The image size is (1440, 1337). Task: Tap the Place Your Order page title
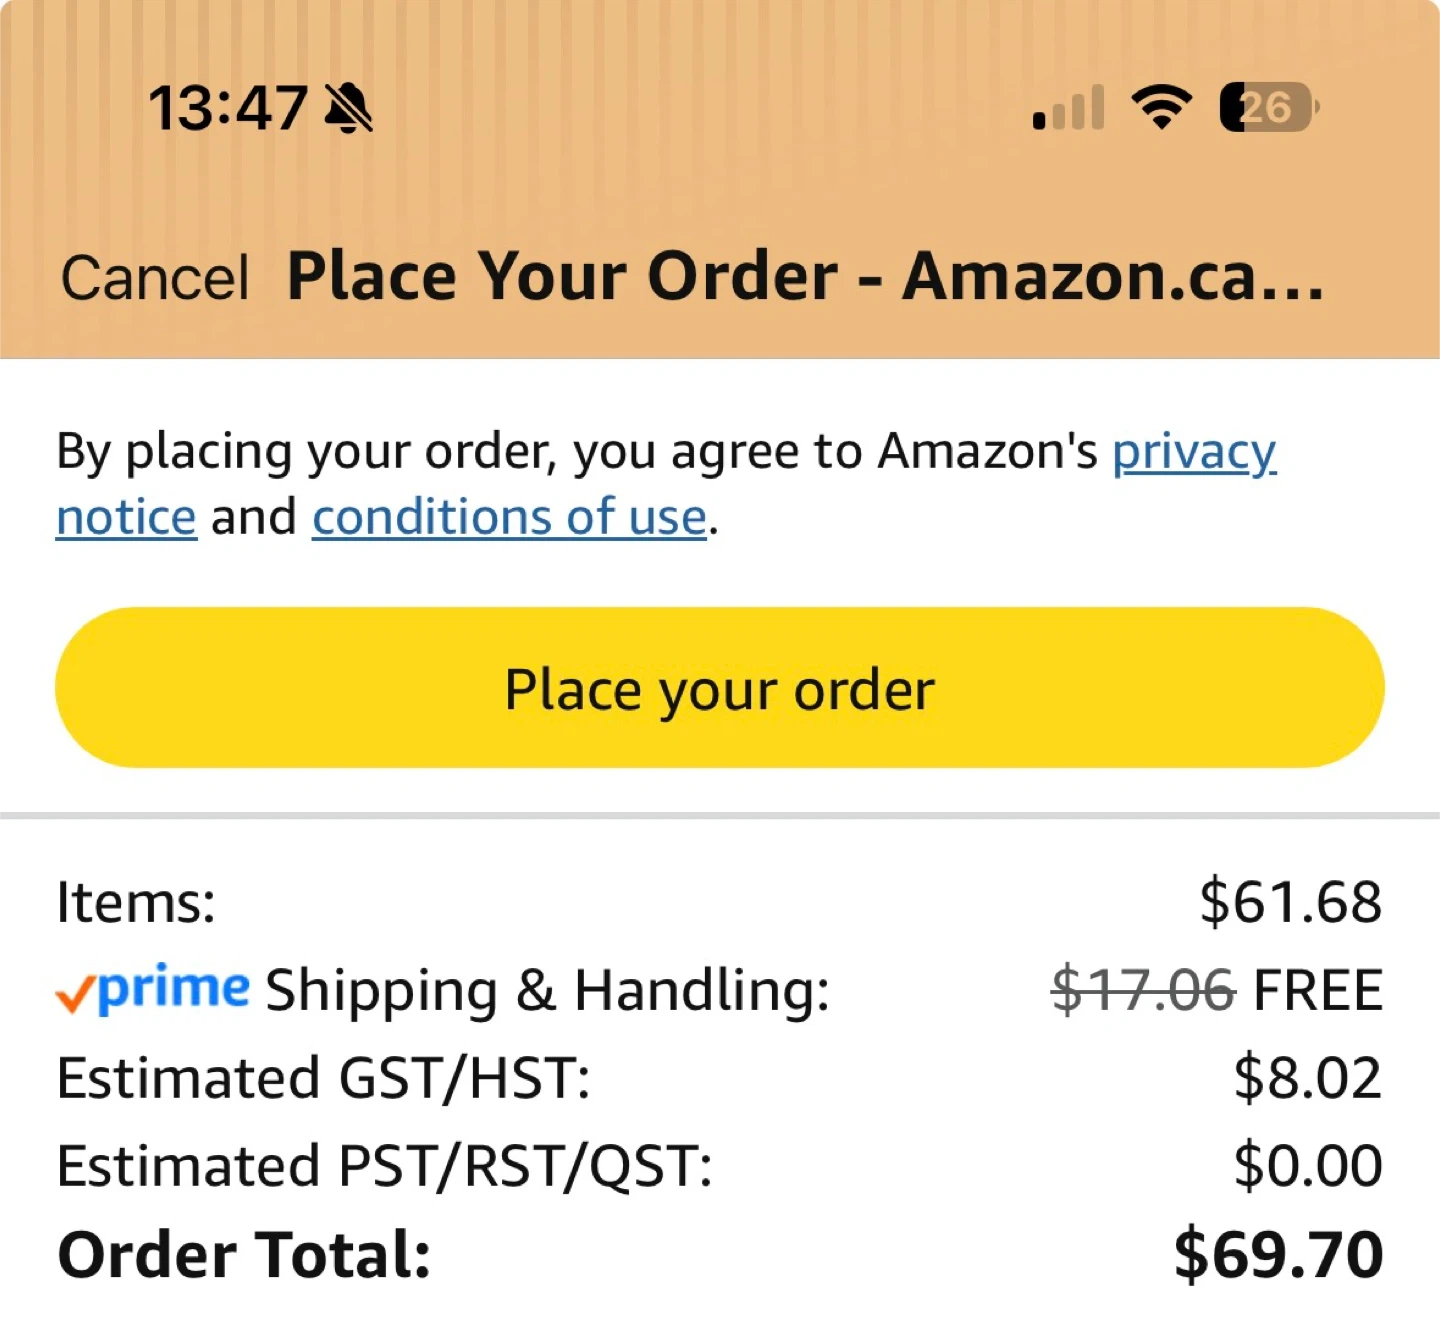click(806, 276)
